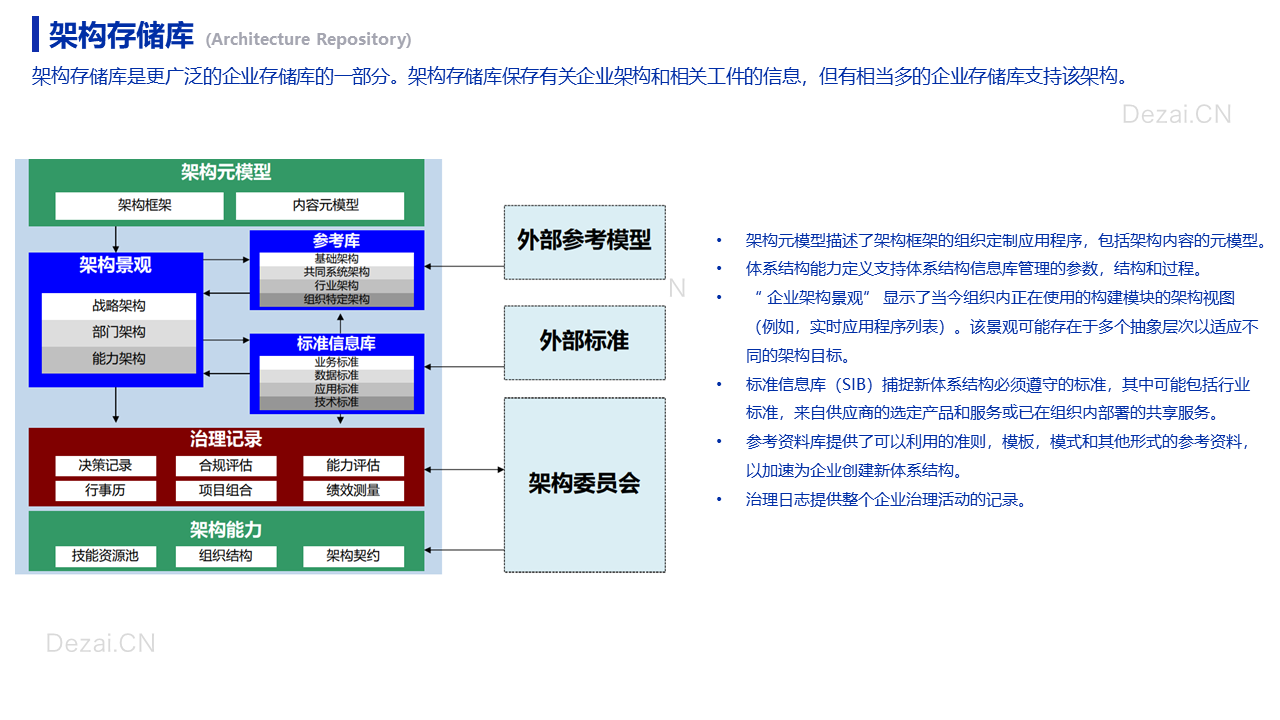Click the 能力架构 row in 架构景观
Viewport: 1280px width, 720px height.
(119, 359)
